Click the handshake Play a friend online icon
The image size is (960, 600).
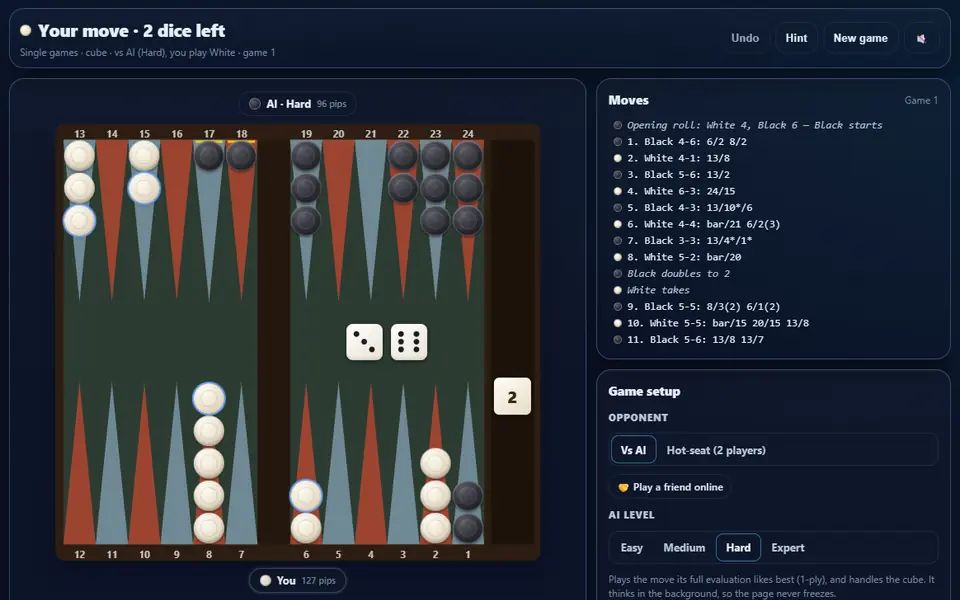coord(623,487)
